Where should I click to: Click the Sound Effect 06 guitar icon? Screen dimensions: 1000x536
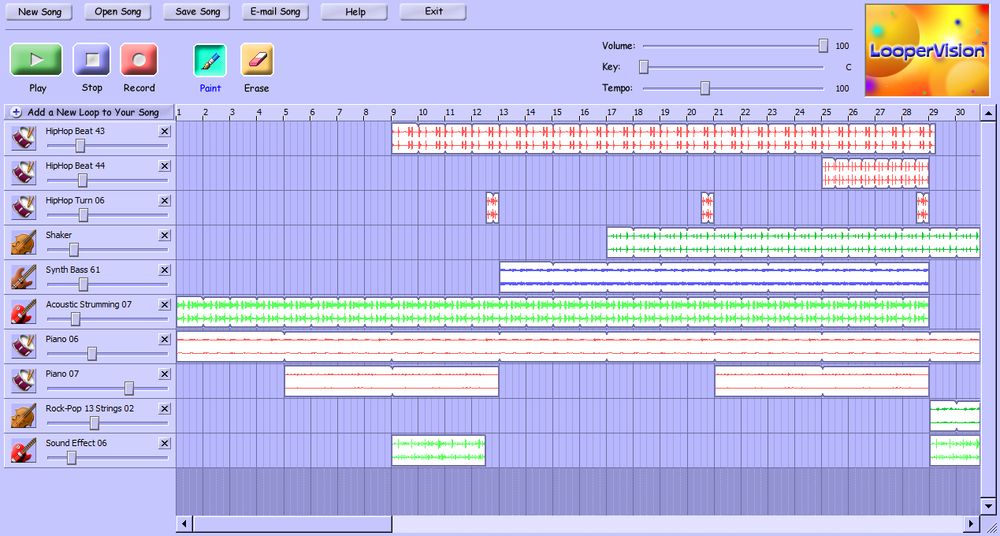(x=23, y=450)
